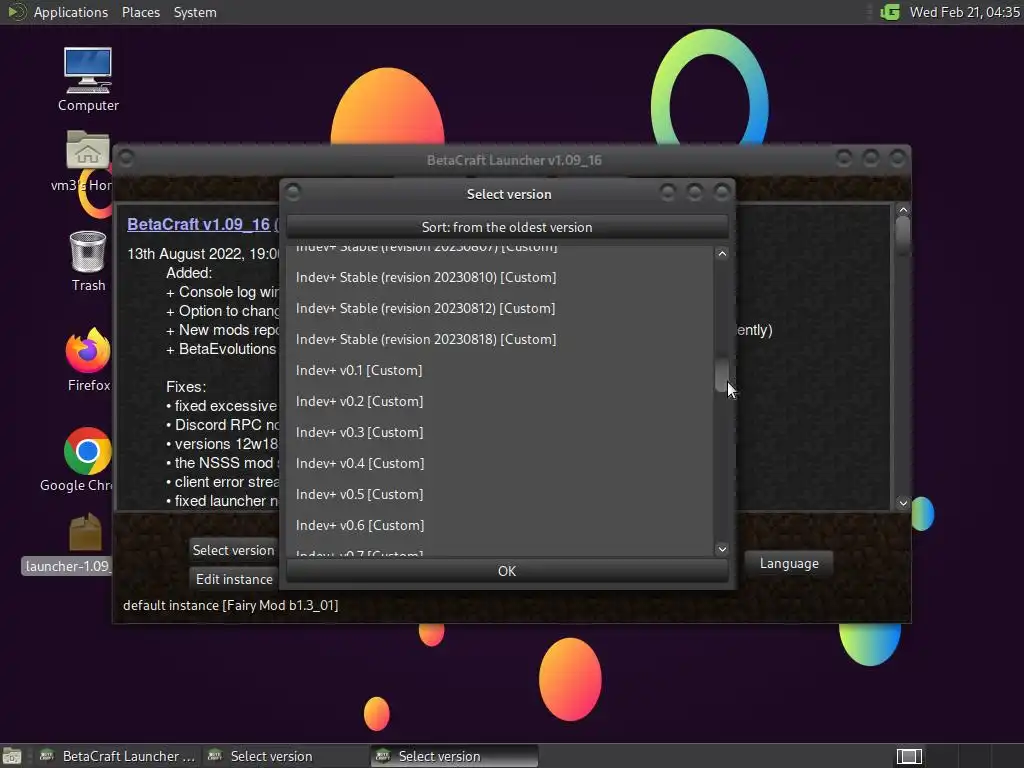This screenshot has width=1024, height=768.
Task: Click the workspace switcher icon in bottom panel
Action: click(909, 756)
